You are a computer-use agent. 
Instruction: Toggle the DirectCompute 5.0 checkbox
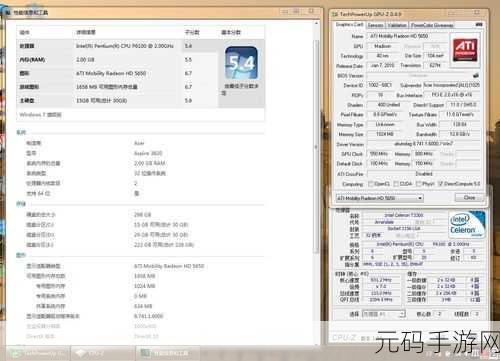[x=441, y=184]
